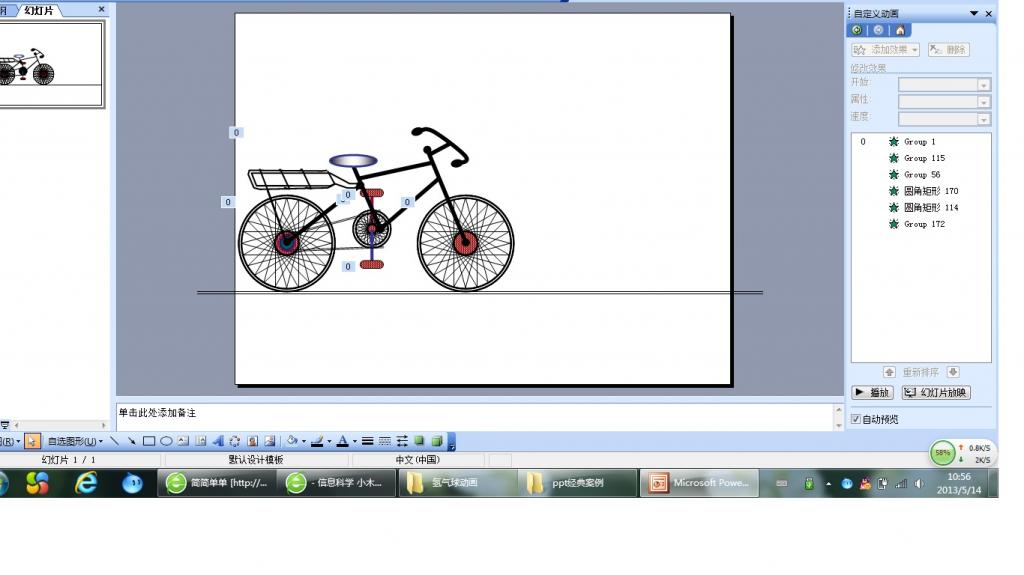Screen dimensions: 1024x575
Task: Open the 简简单单 browser taskbar item
Action: (216, 484)
